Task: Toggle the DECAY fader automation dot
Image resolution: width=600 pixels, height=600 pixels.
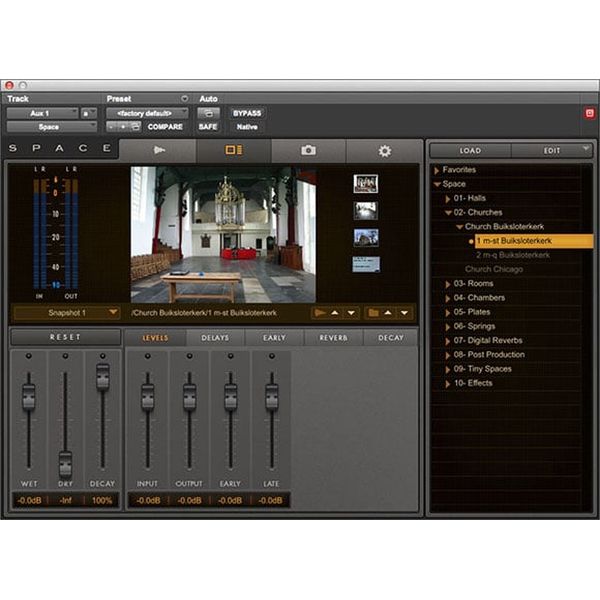Action: coord(103,356)
